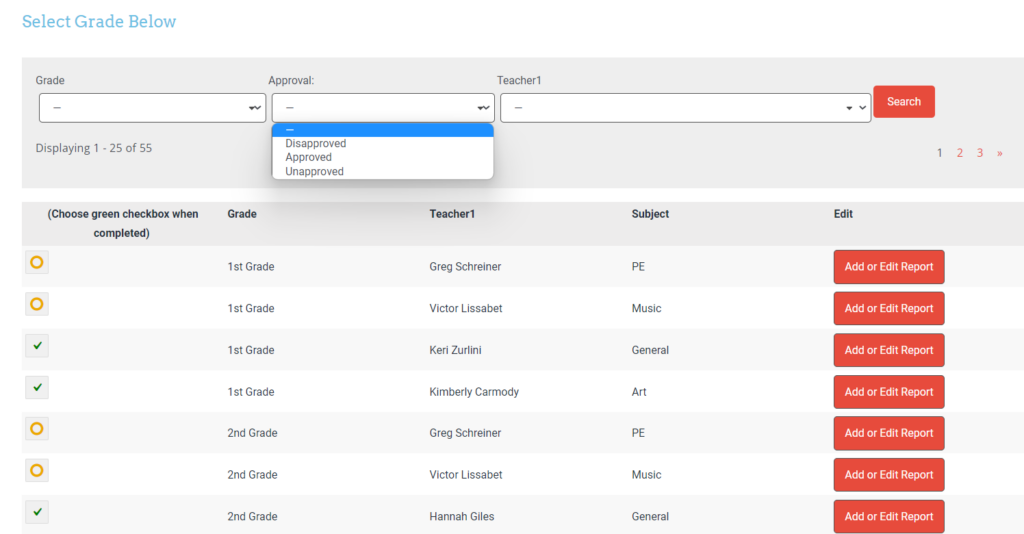Collapse the Approval dropdown
This screenshot has width=1024, height=534.
point(382,108)
